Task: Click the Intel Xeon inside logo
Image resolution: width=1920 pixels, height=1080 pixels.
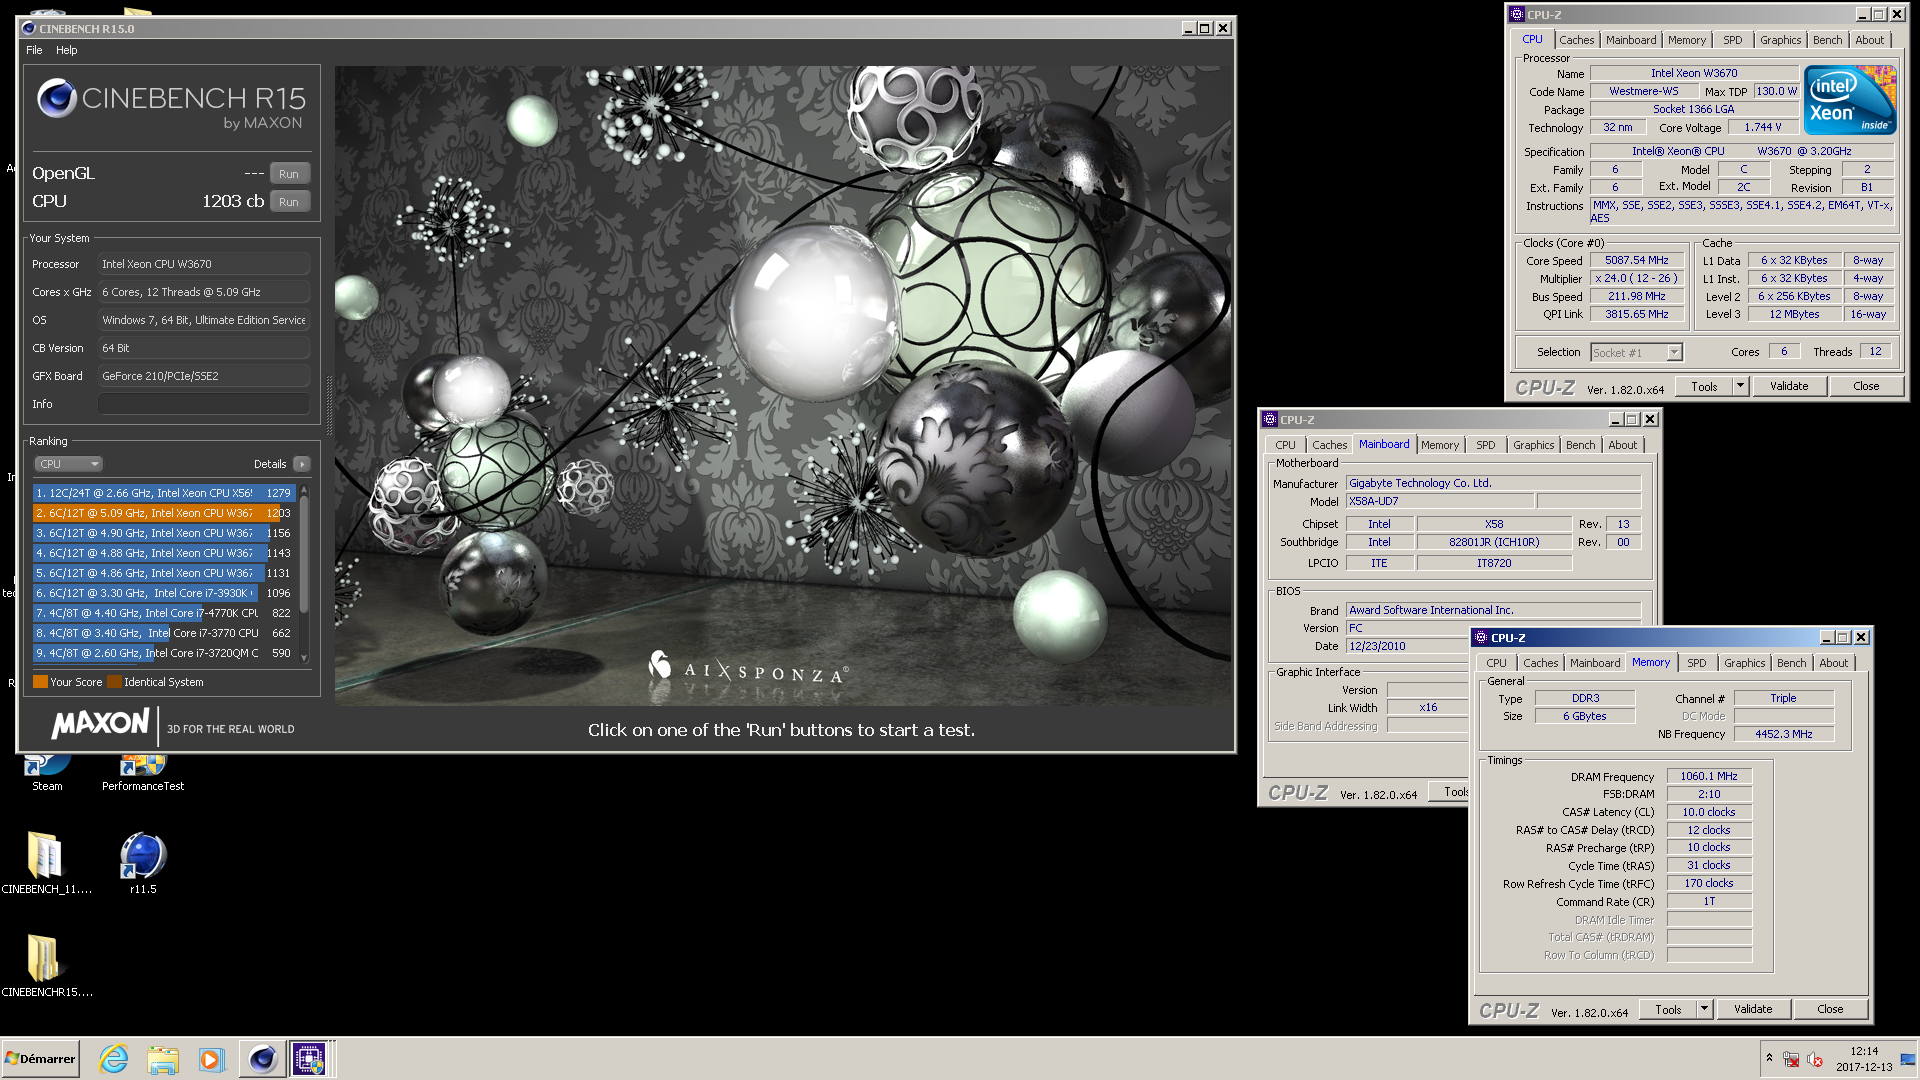Action: pos(1849,100)
